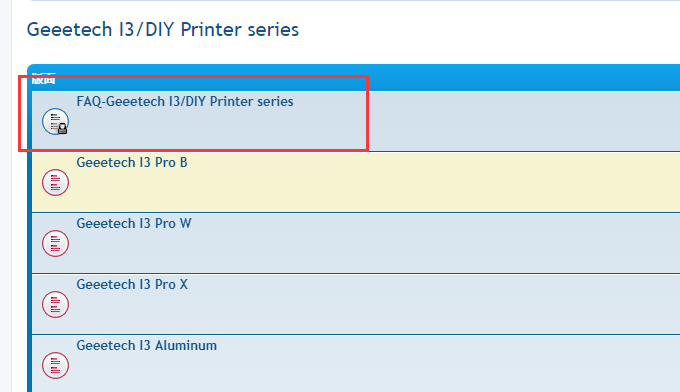The height and width of the screenshot is (392, 680).
Task: Go to the Geeetech I3 Pro W forum
Action: [134, 224]
